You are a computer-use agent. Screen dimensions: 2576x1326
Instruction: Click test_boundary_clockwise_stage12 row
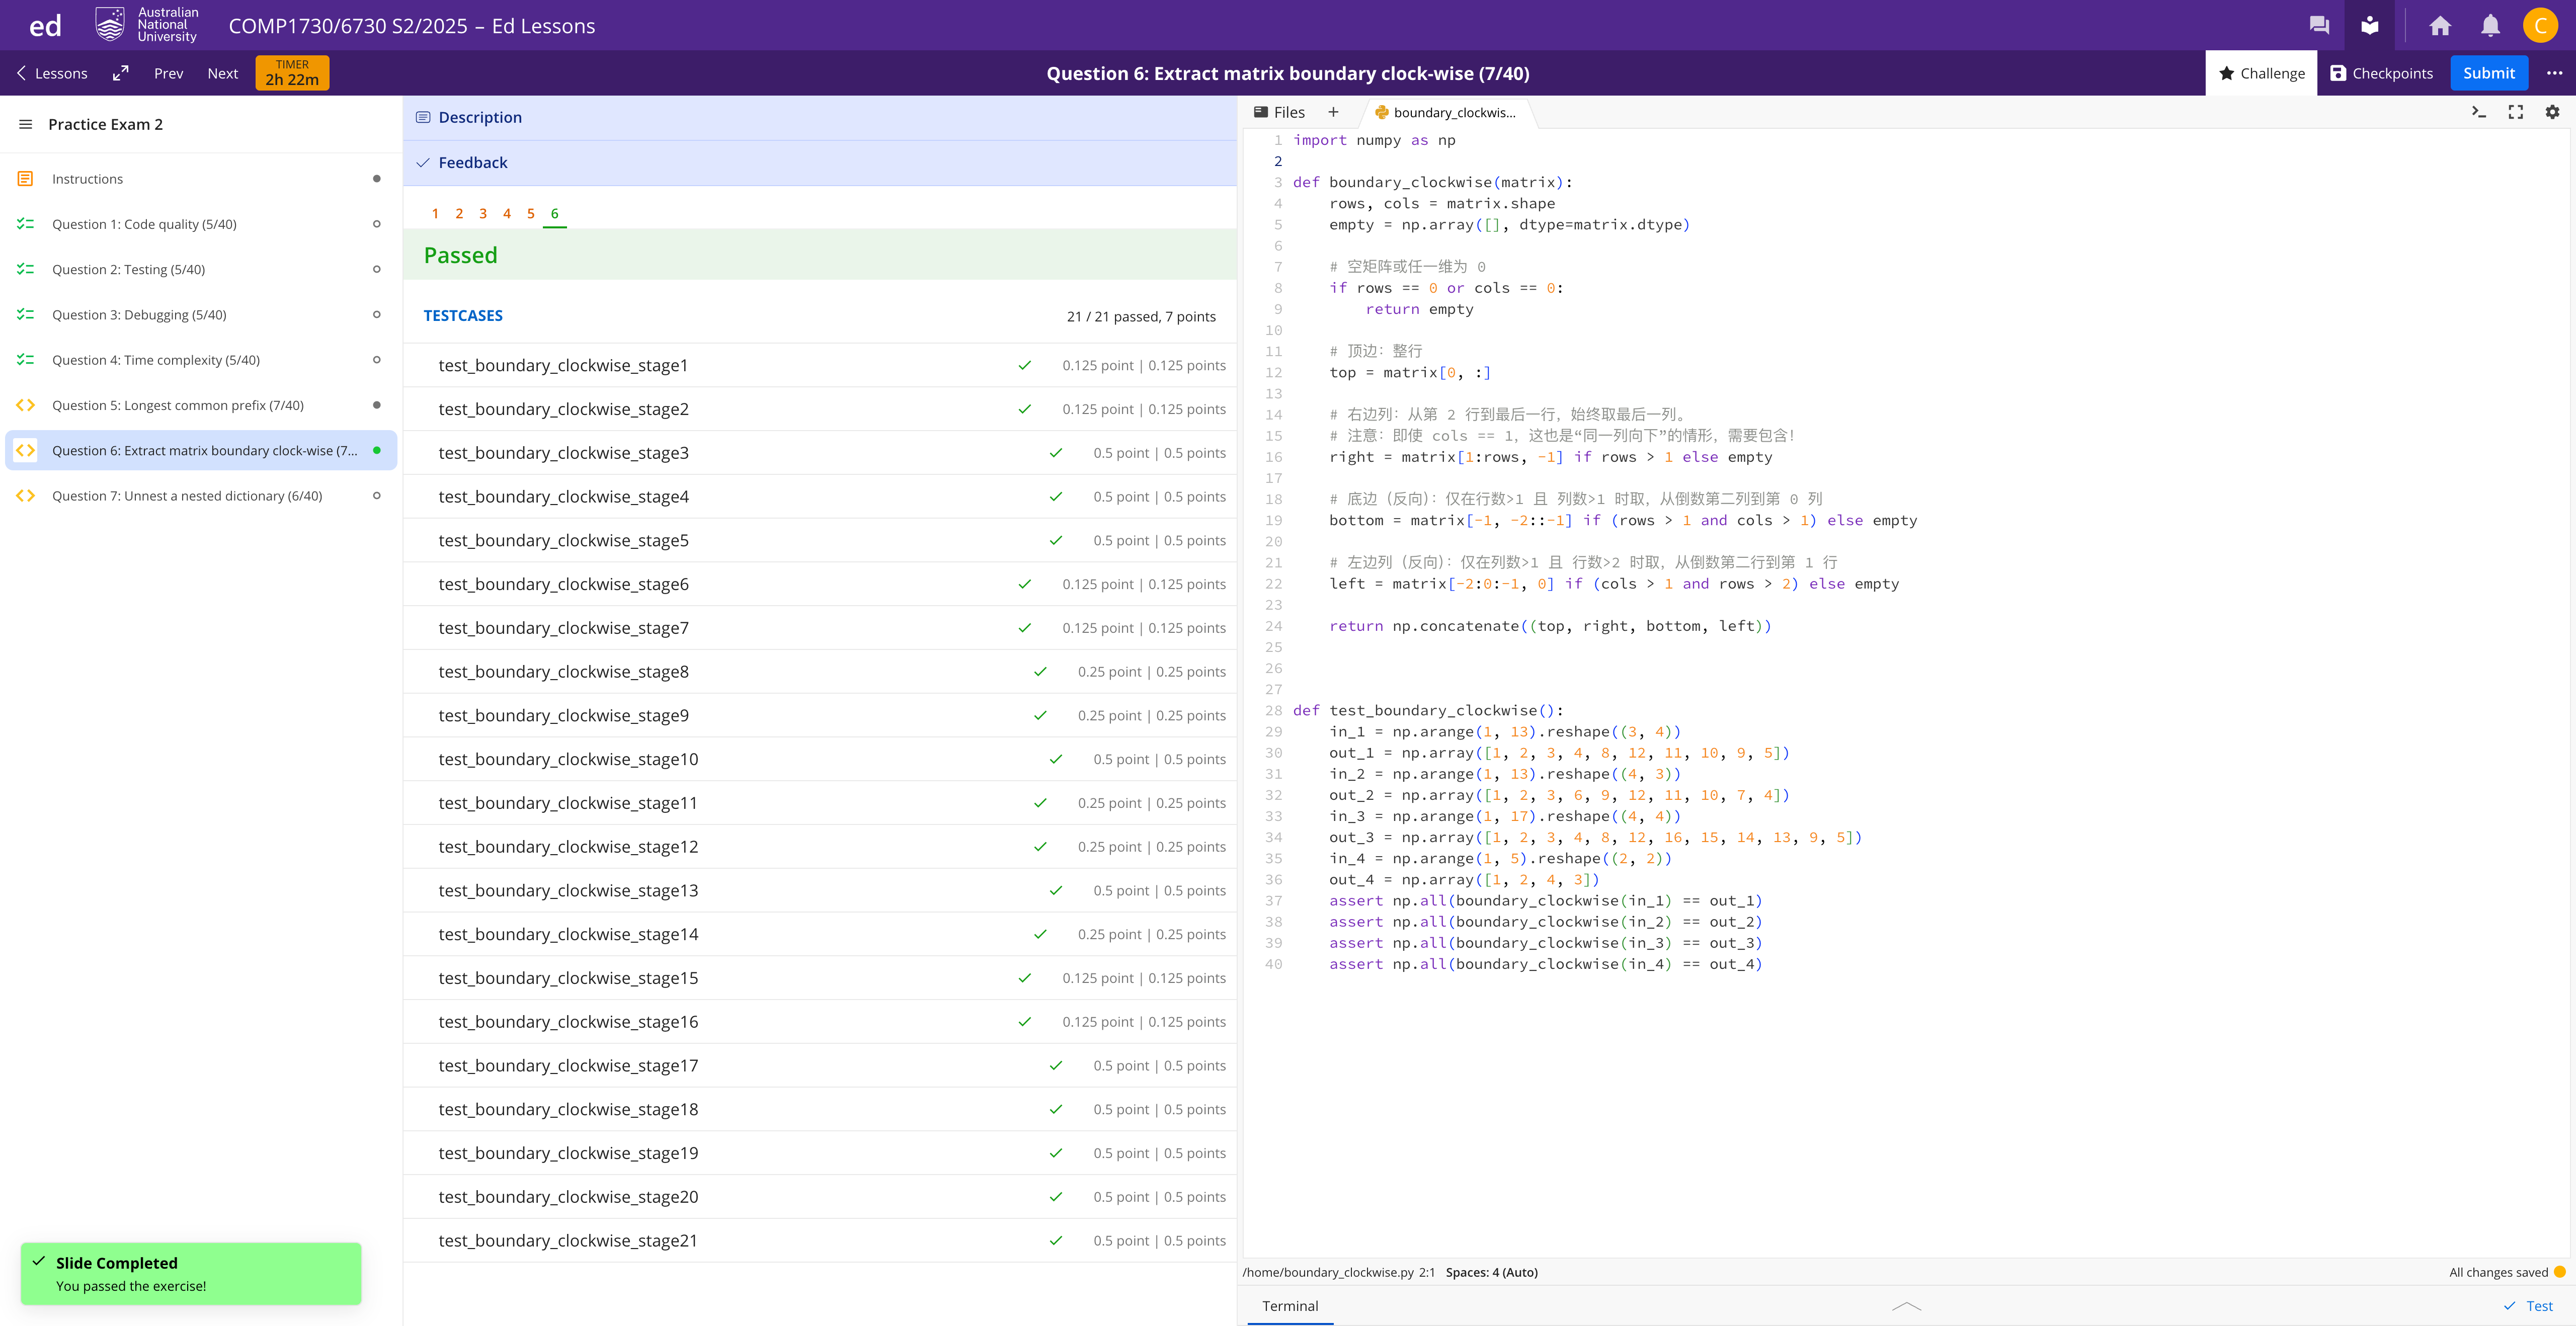click(x=819, y=847)
